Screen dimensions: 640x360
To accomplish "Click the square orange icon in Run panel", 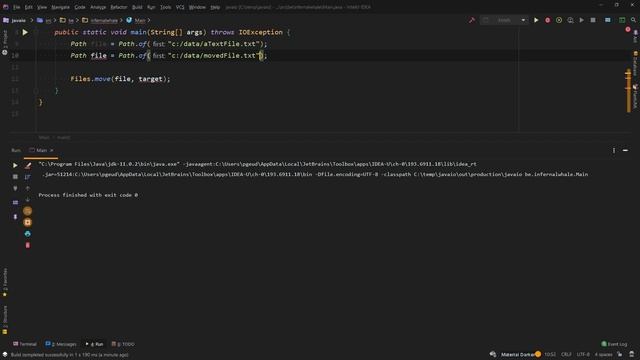I will coord(27,222).
